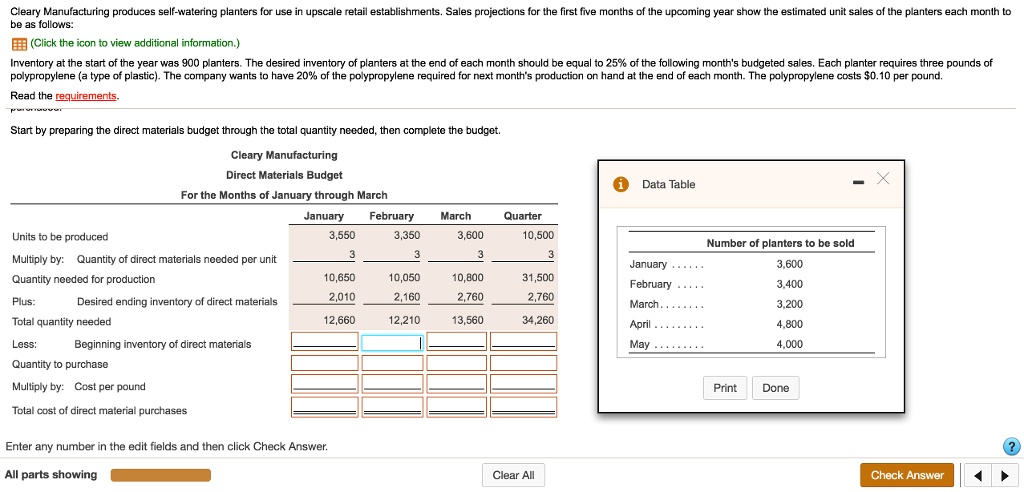The image size is (1024, 492).
Task: Select February quantity to purchase field
Action: click(392, 363)
